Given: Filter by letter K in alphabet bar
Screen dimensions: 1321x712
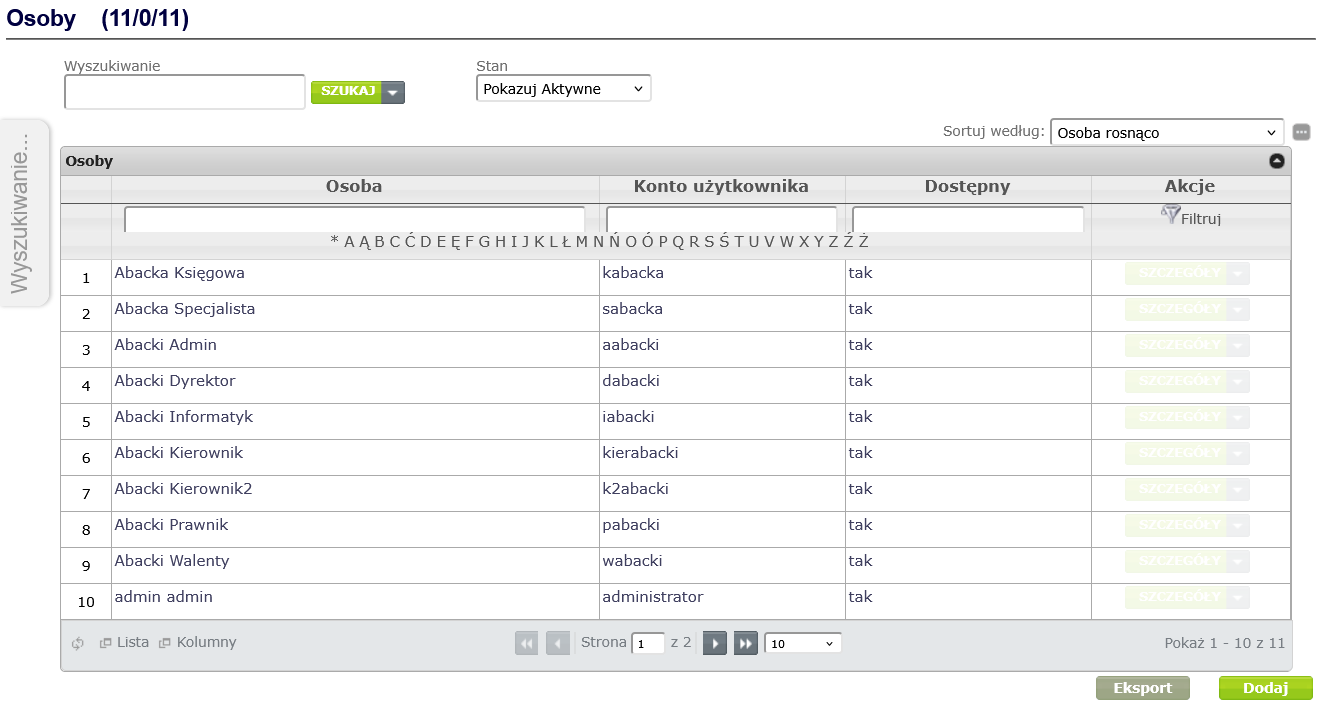Looking at the screenshot, I should click(539, 241).
